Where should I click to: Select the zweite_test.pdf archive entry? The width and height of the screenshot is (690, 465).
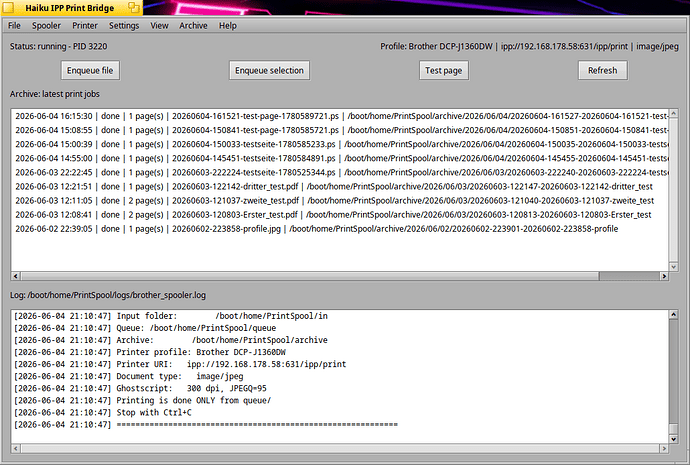pyautogui.click(x=340, y=201)
